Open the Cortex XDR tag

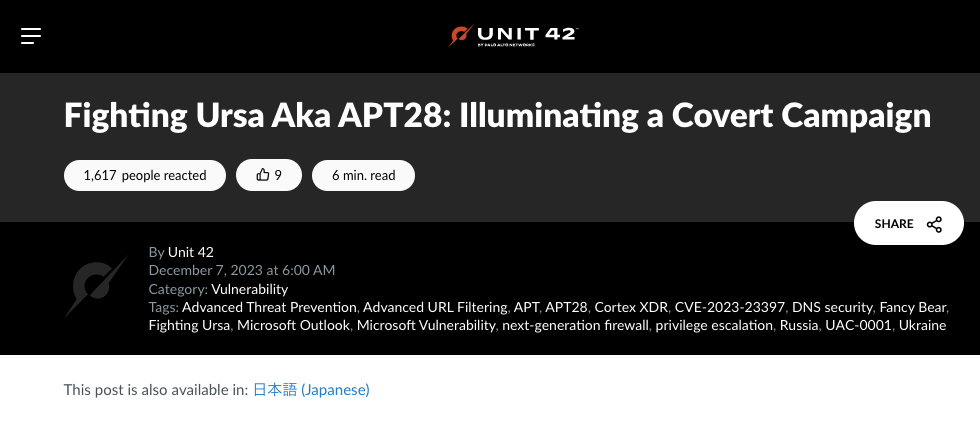coord(631,307)
